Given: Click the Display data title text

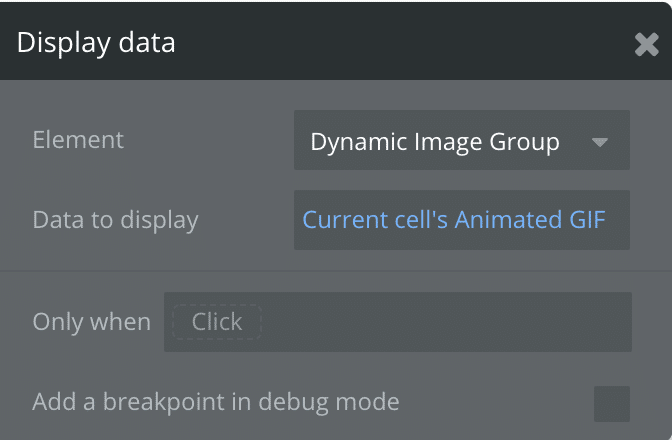Looking at the screenshot, I should click(96, 43).
